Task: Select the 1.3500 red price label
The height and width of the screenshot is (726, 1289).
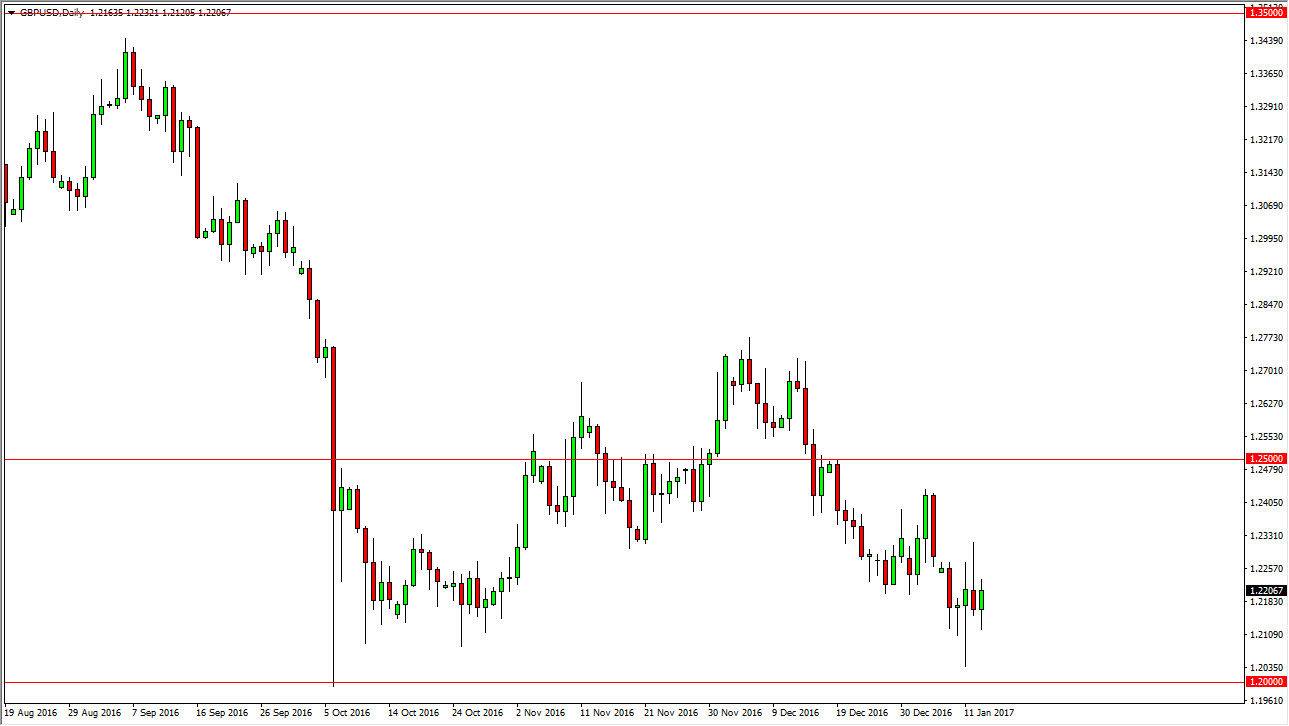Action: 1265,13
